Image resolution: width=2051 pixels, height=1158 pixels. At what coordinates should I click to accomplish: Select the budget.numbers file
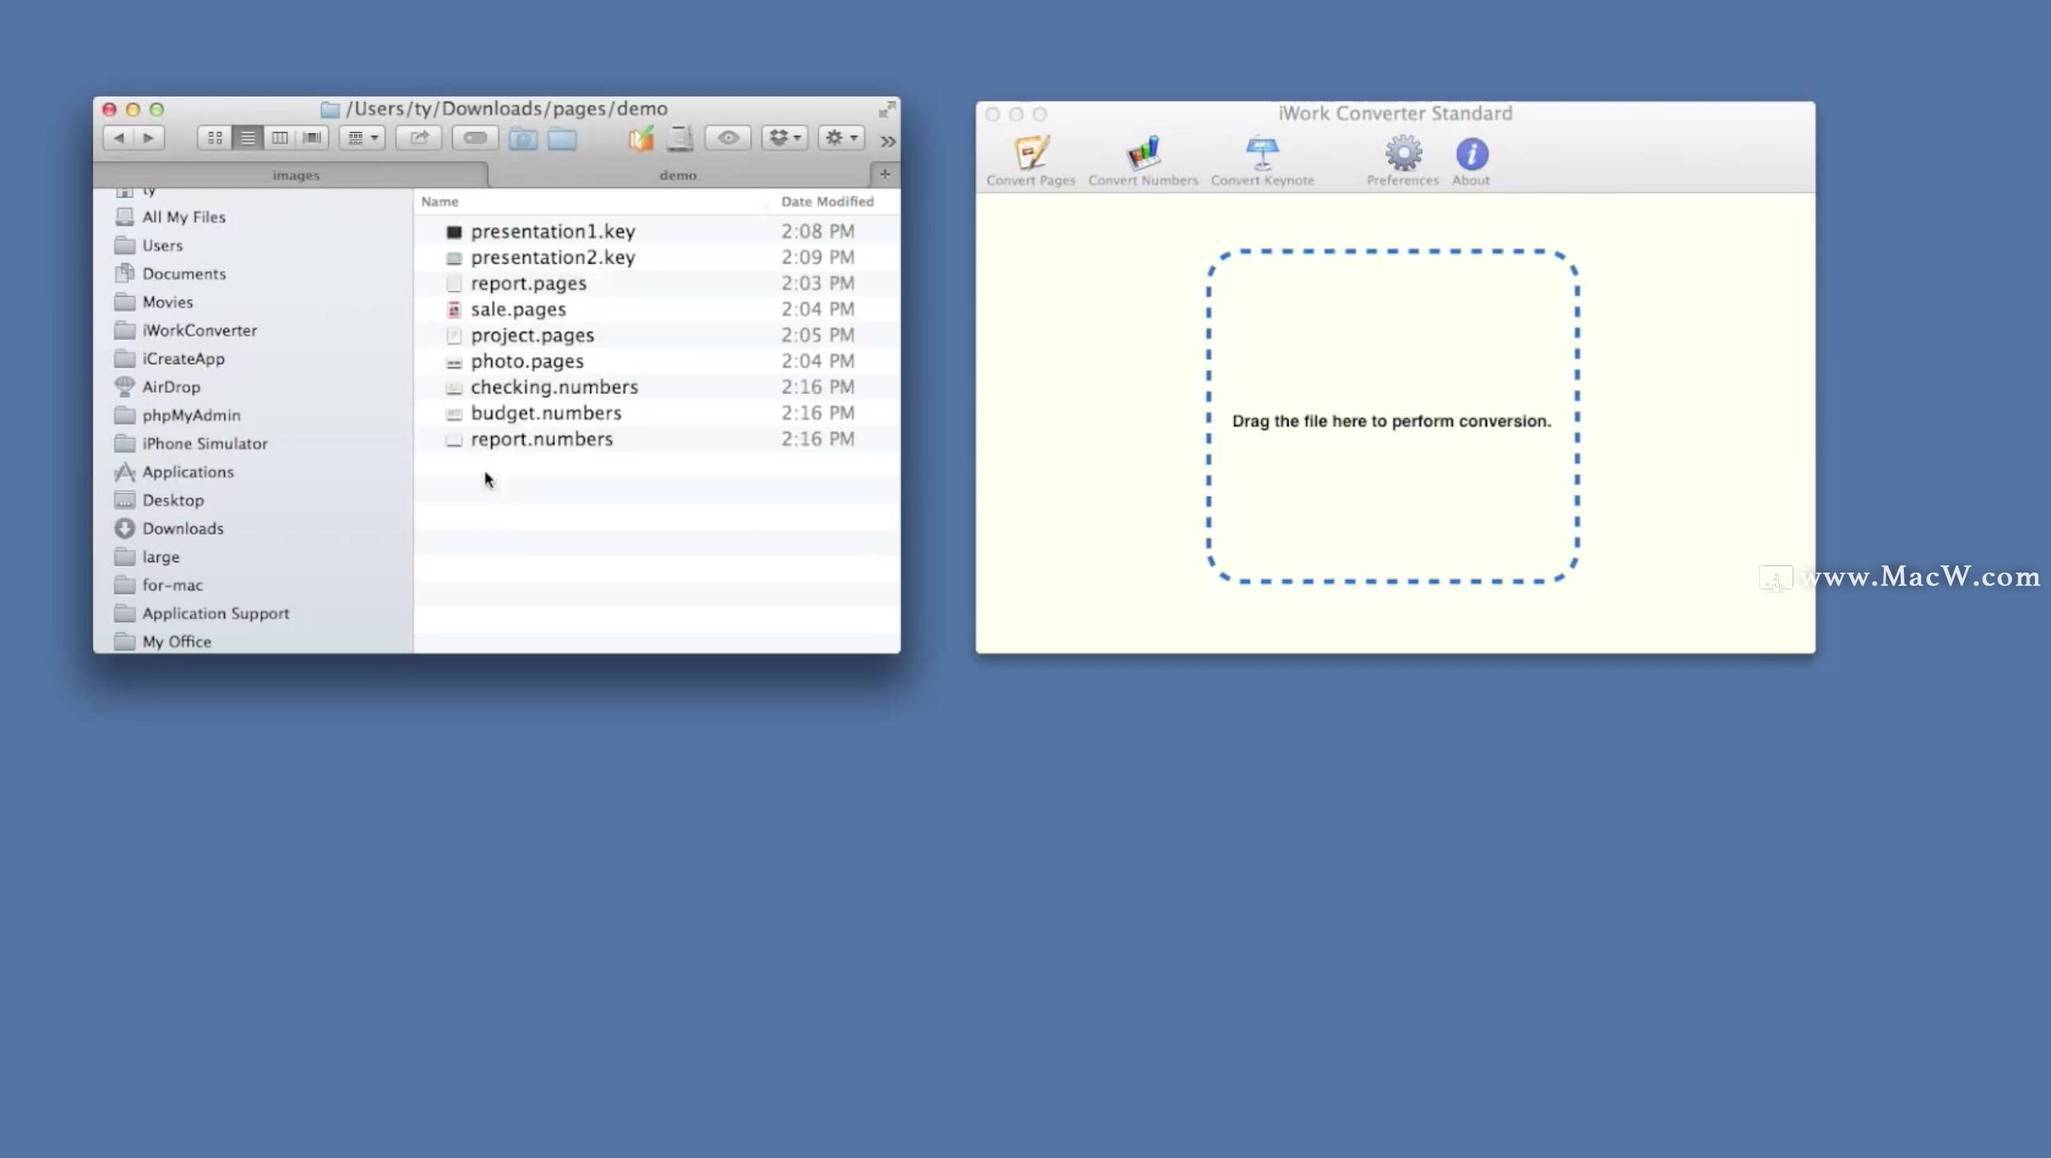[546, 413]
